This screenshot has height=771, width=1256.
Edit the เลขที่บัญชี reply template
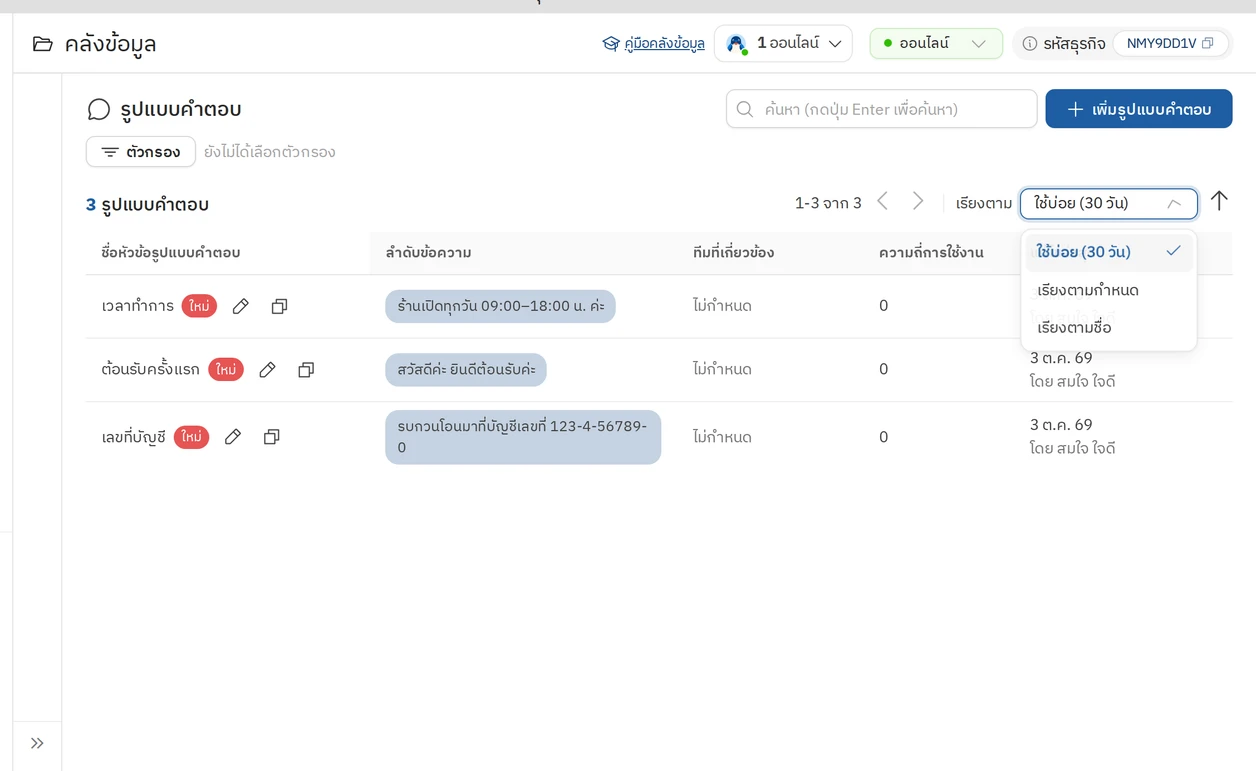[233, 437]
